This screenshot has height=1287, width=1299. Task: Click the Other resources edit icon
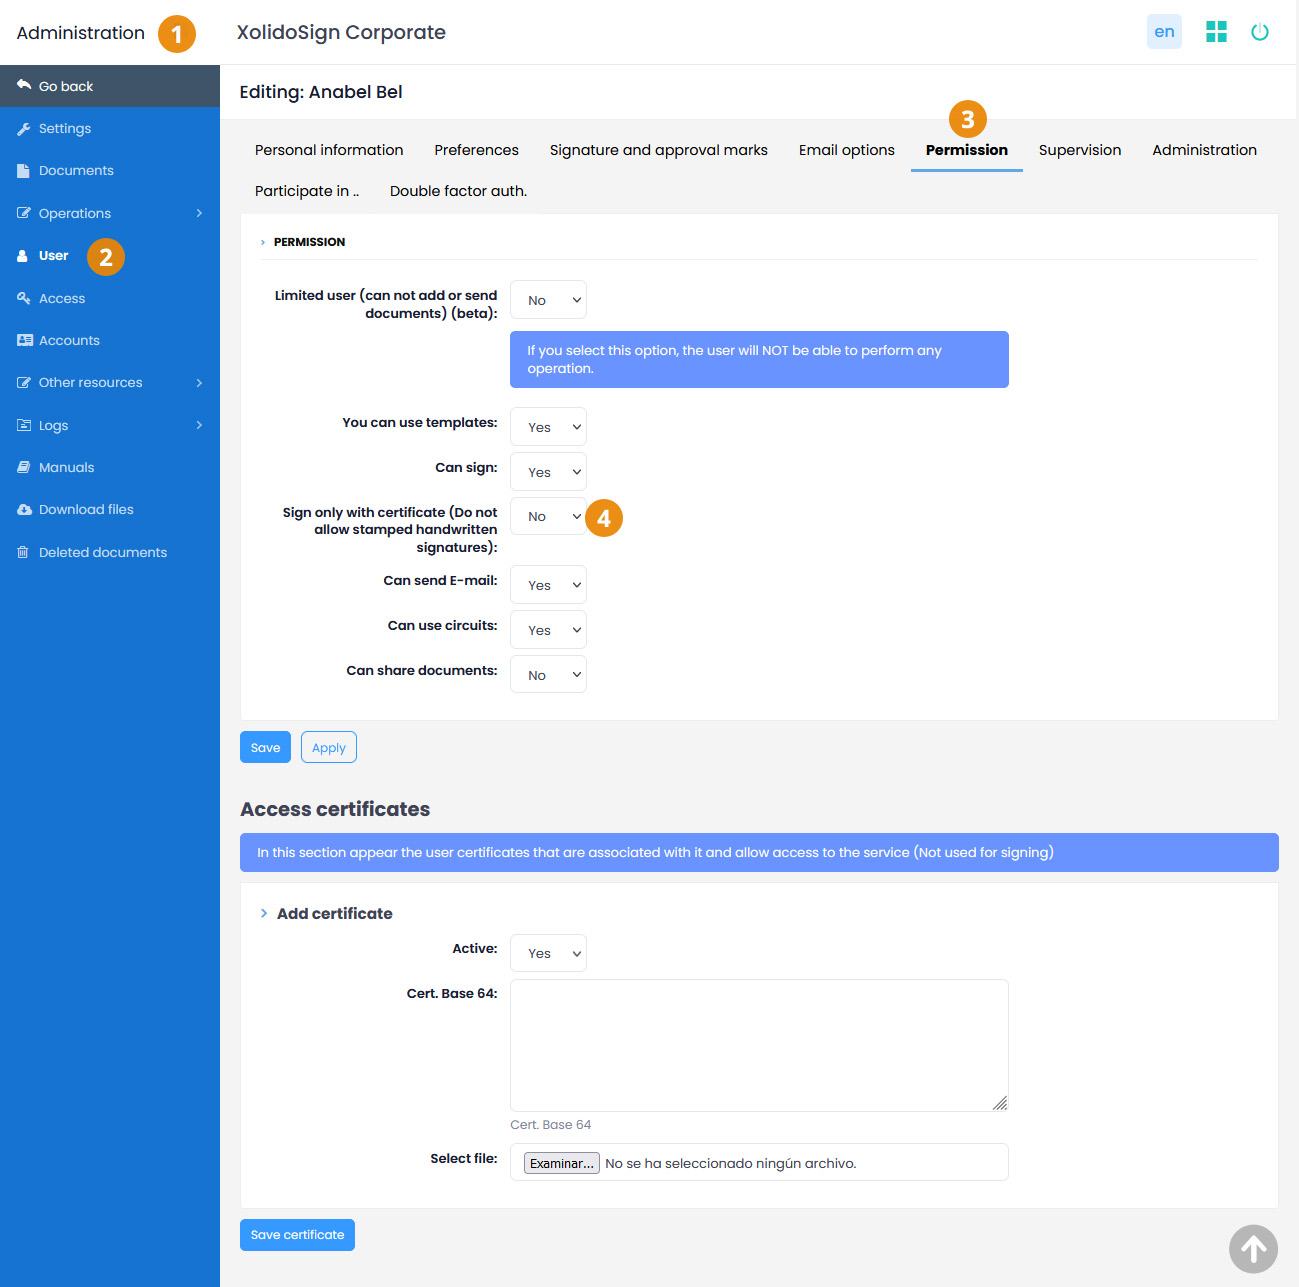[24, 382]
